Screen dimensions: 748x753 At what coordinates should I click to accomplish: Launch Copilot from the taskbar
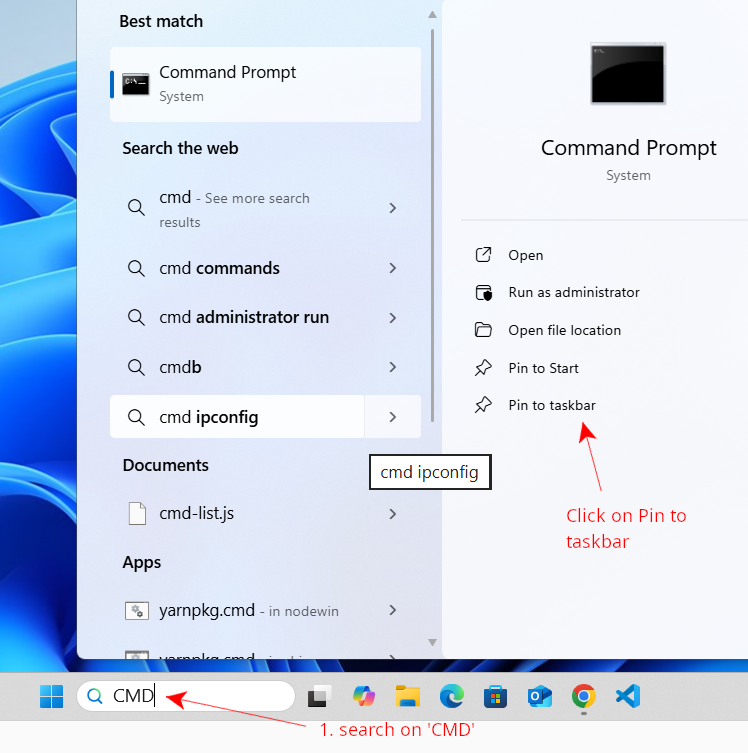(x=364, y=696)
